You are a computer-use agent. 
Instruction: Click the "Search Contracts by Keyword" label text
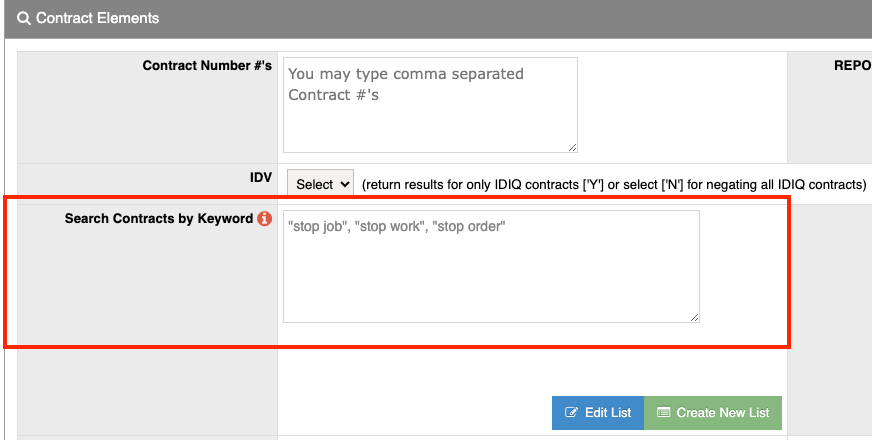pyautogui.click(x=158, y=218)
